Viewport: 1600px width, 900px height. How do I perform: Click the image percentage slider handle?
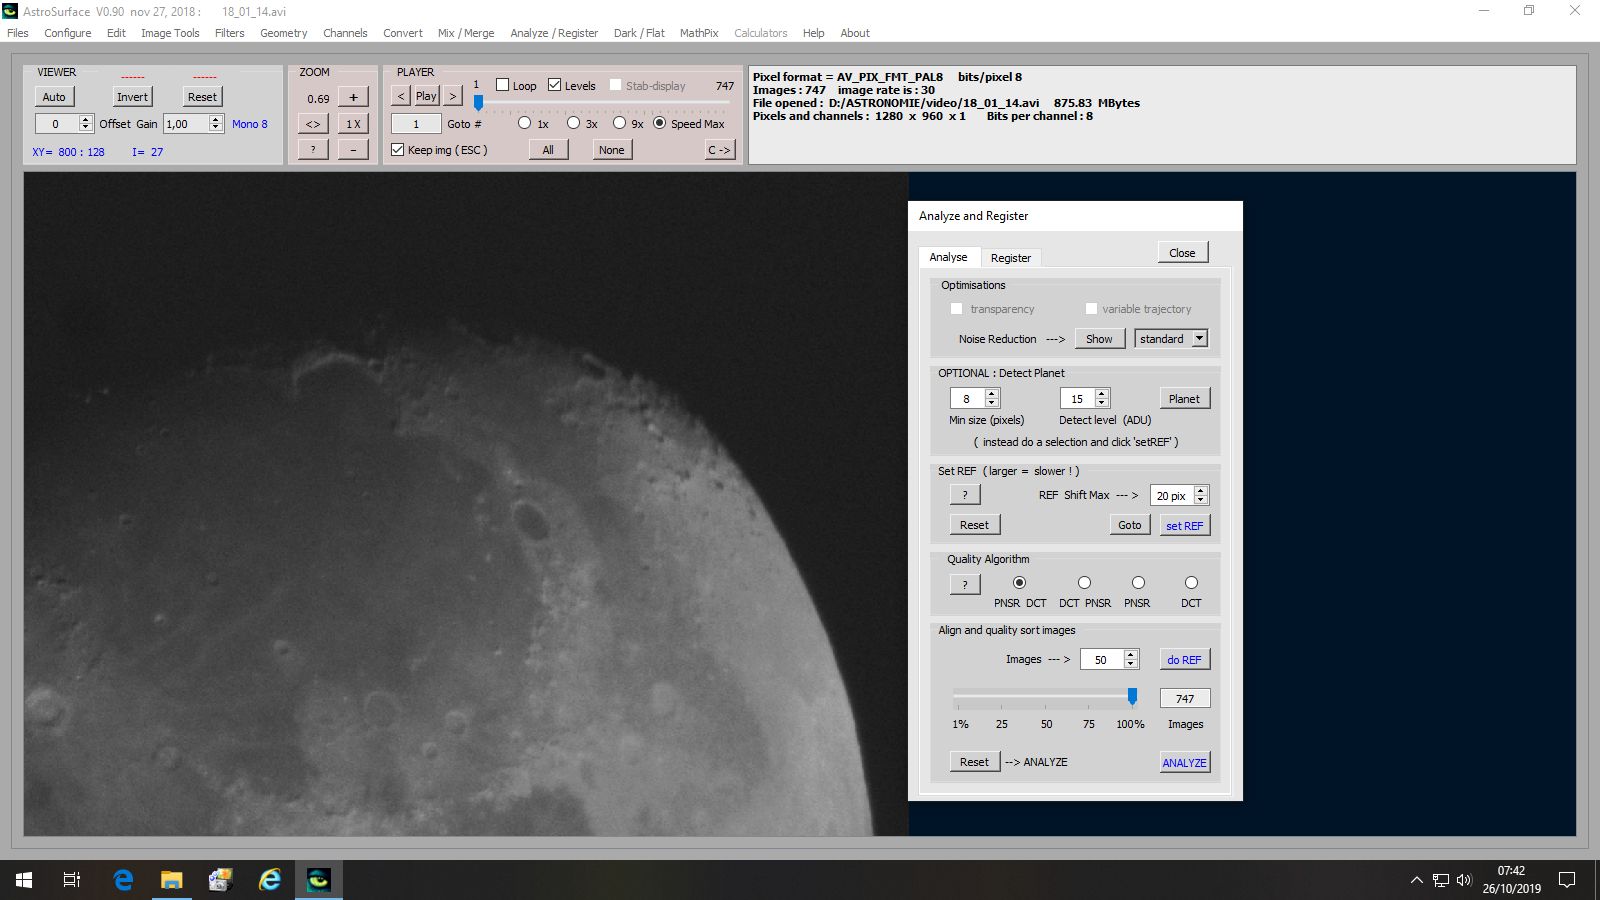[1132, 696]
